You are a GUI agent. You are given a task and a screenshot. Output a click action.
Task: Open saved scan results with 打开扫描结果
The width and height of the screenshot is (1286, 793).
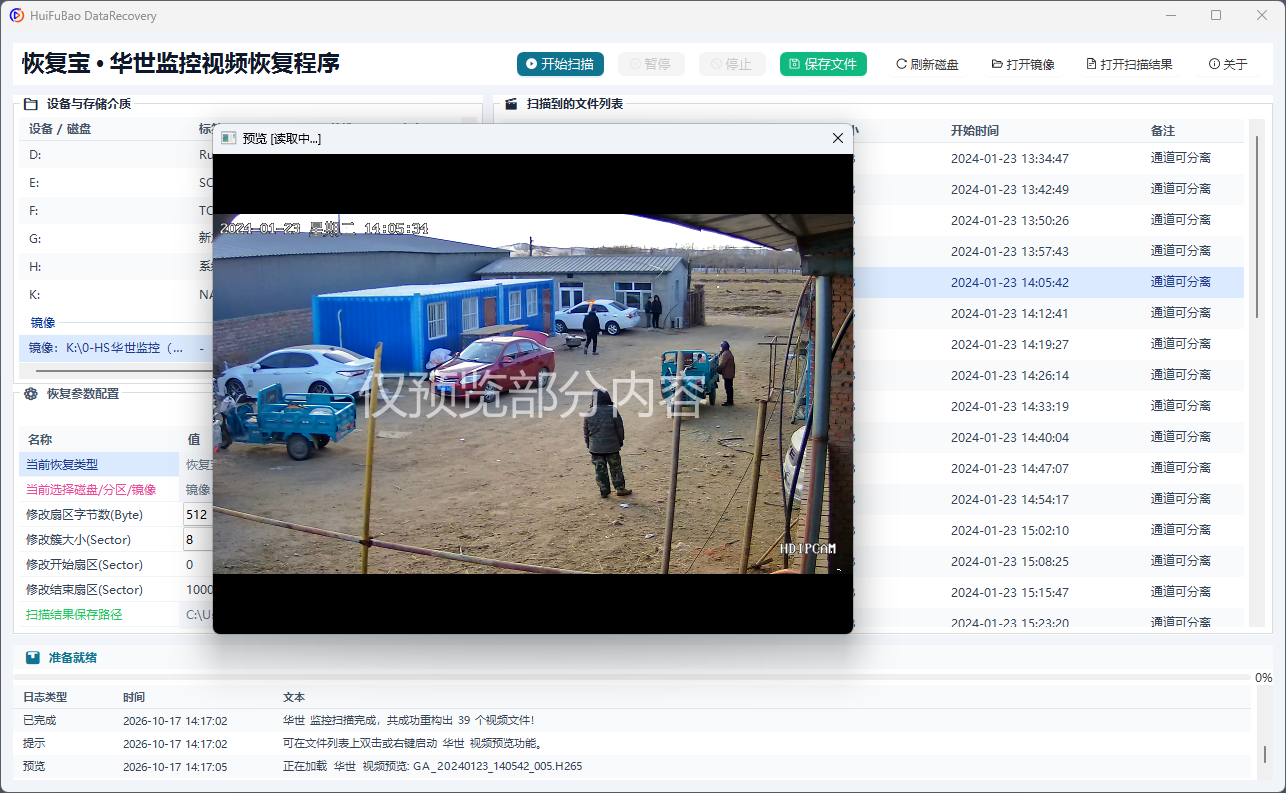click(x=1129, y=64)
